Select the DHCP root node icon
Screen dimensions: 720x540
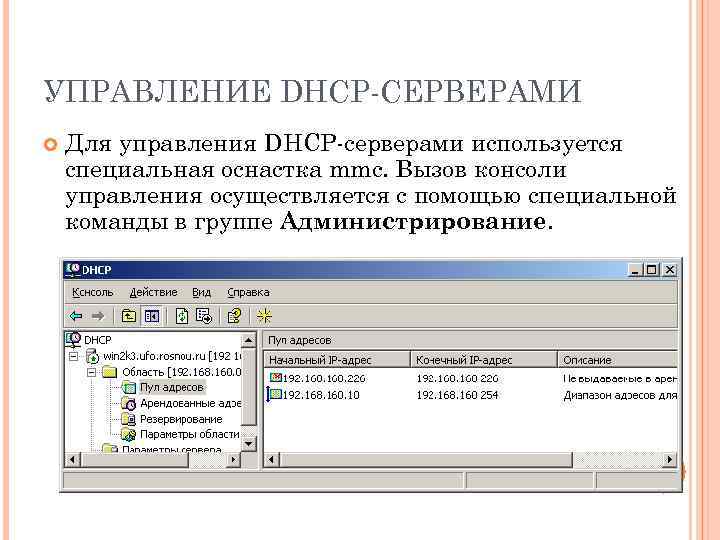(73, 340)
